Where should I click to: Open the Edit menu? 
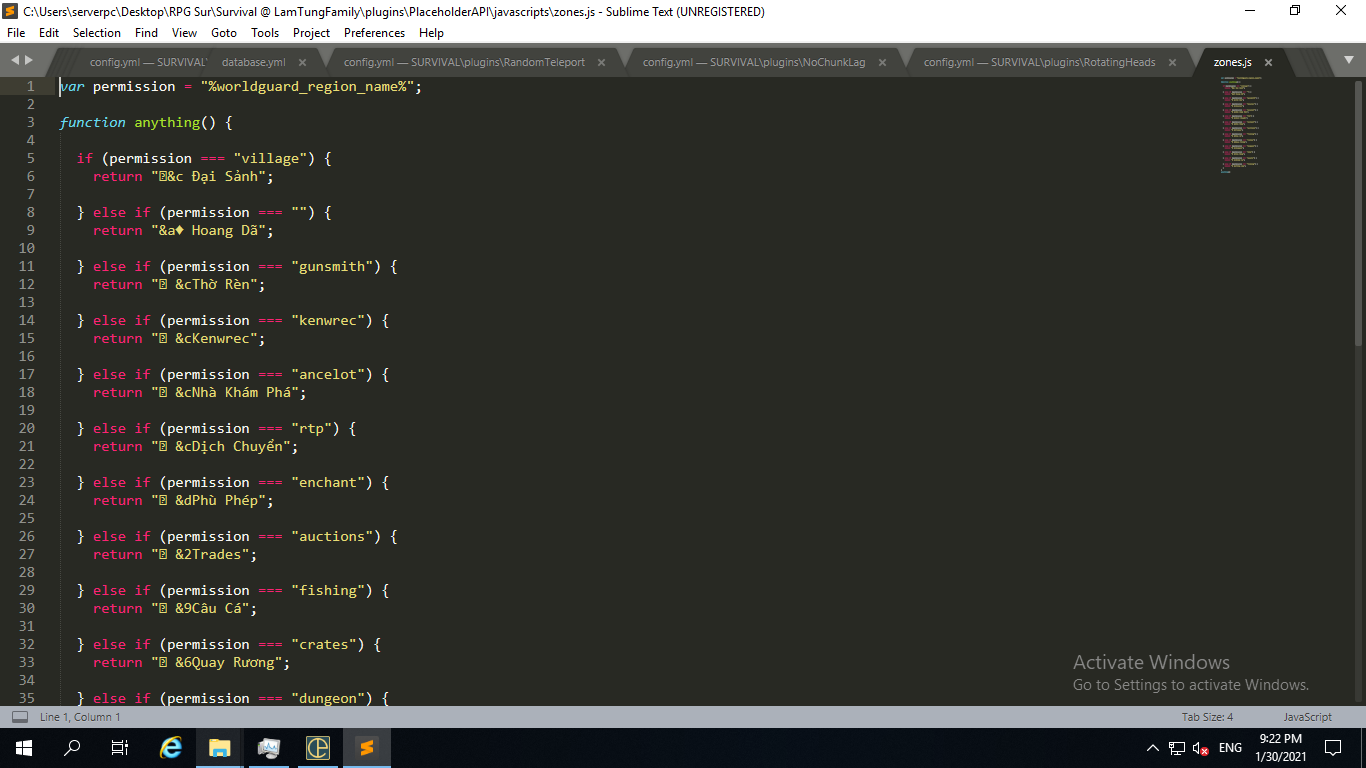click(x=49, y=33)
